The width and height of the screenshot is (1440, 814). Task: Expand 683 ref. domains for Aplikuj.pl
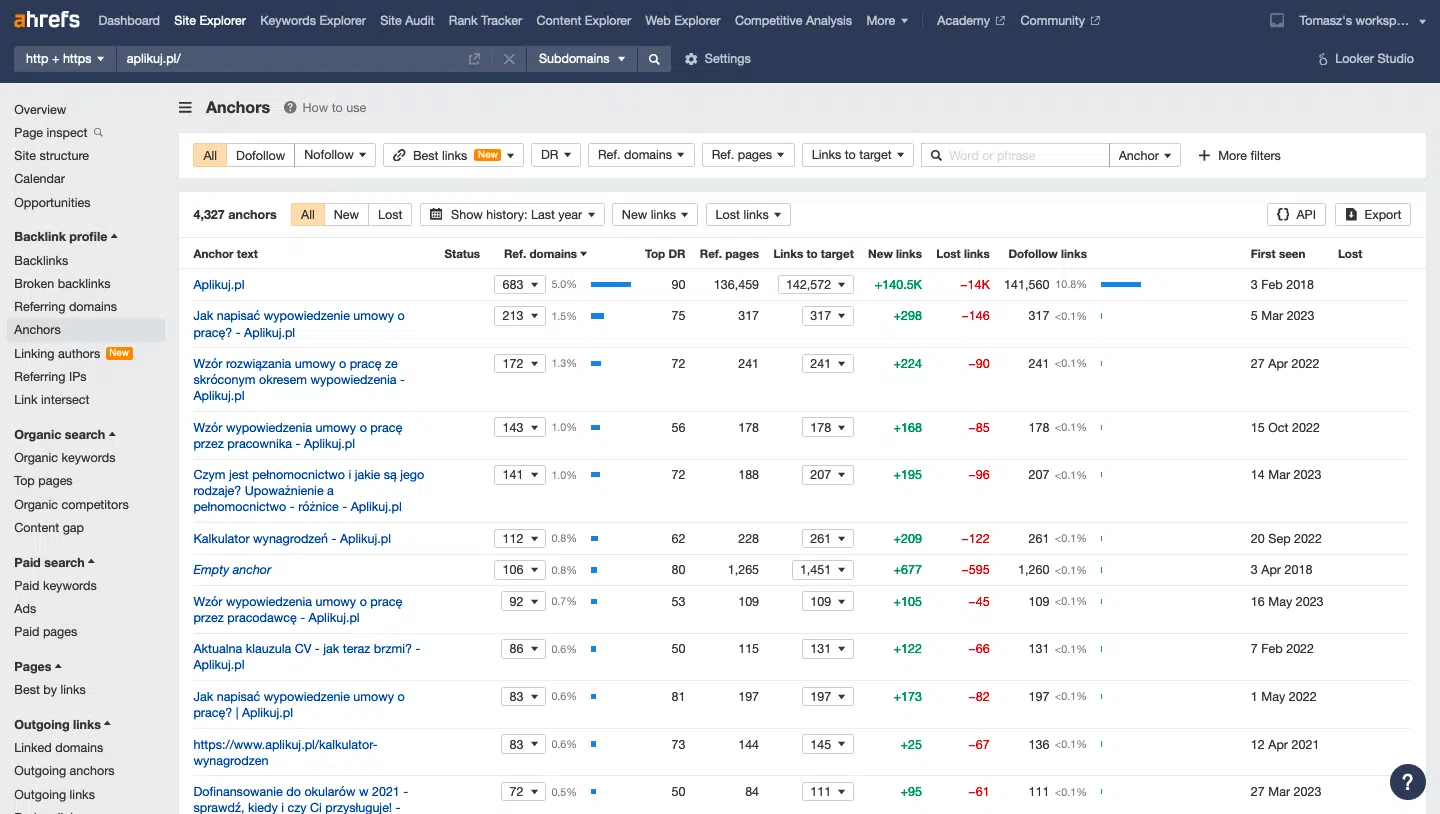[519, 284]
